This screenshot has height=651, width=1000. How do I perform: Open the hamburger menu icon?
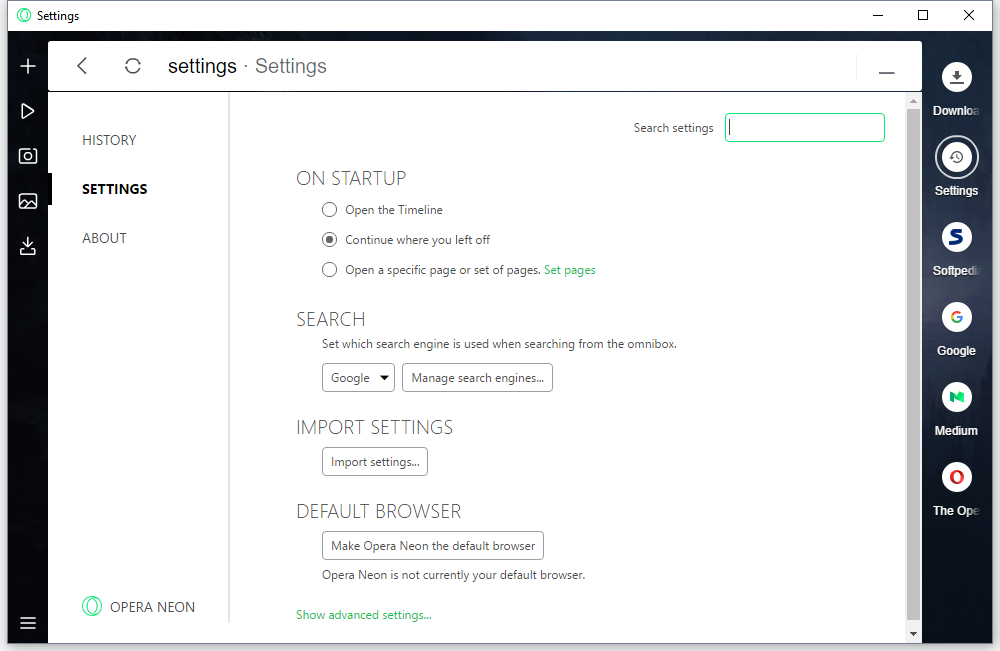(27, 623)
